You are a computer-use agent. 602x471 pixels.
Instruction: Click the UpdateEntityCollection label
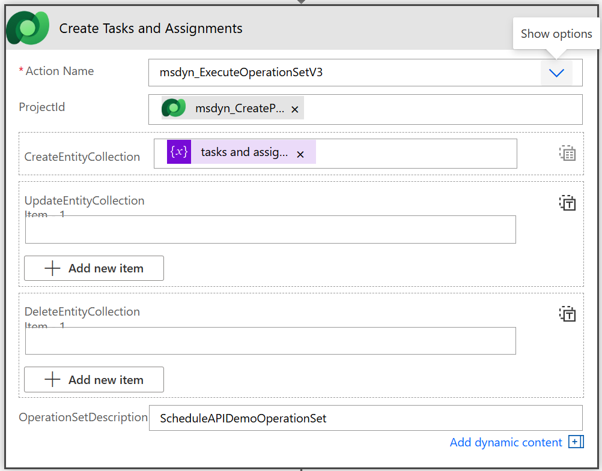tap(84, 200)
